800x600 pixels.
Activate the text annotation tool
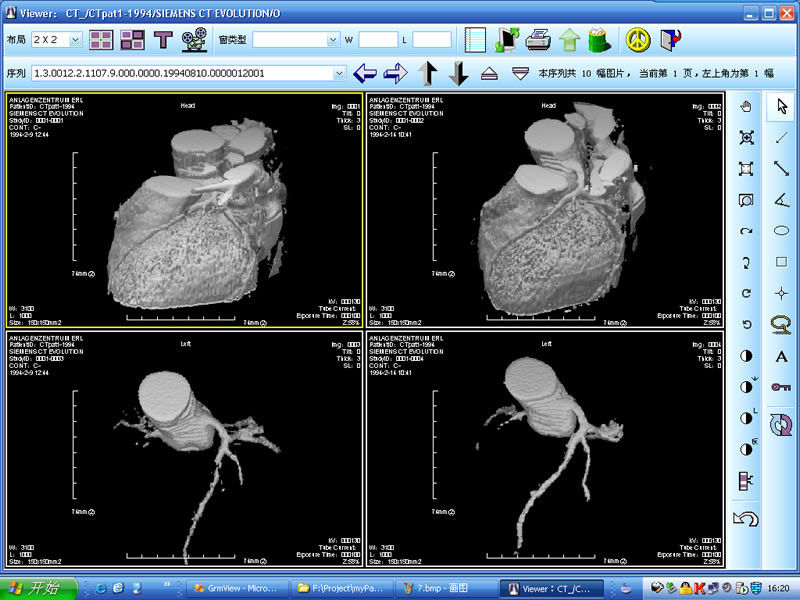[781, 356]
